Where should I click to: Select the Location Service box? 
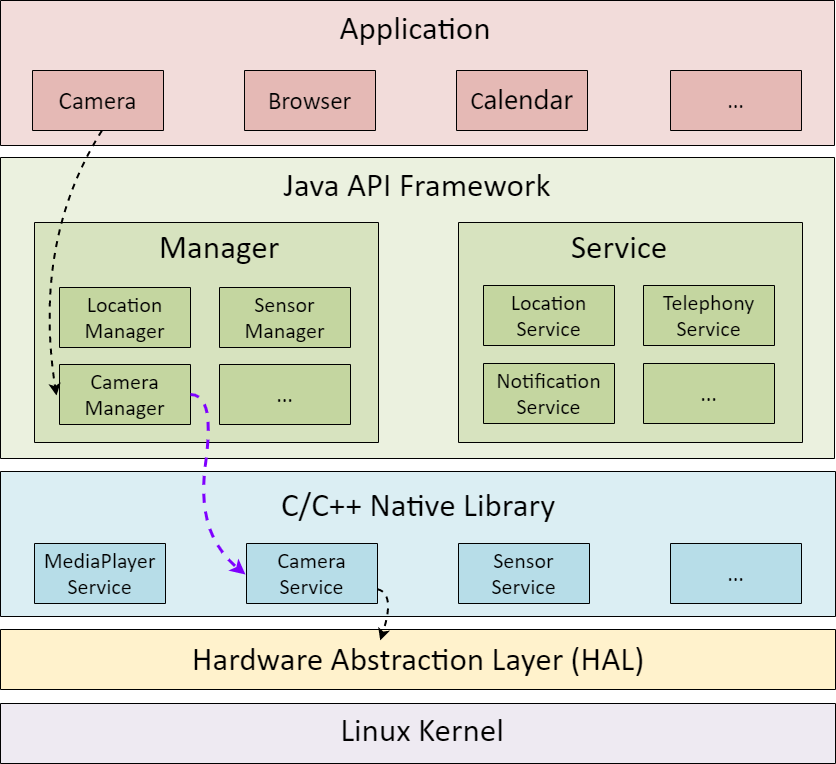[x=549, y=316]
